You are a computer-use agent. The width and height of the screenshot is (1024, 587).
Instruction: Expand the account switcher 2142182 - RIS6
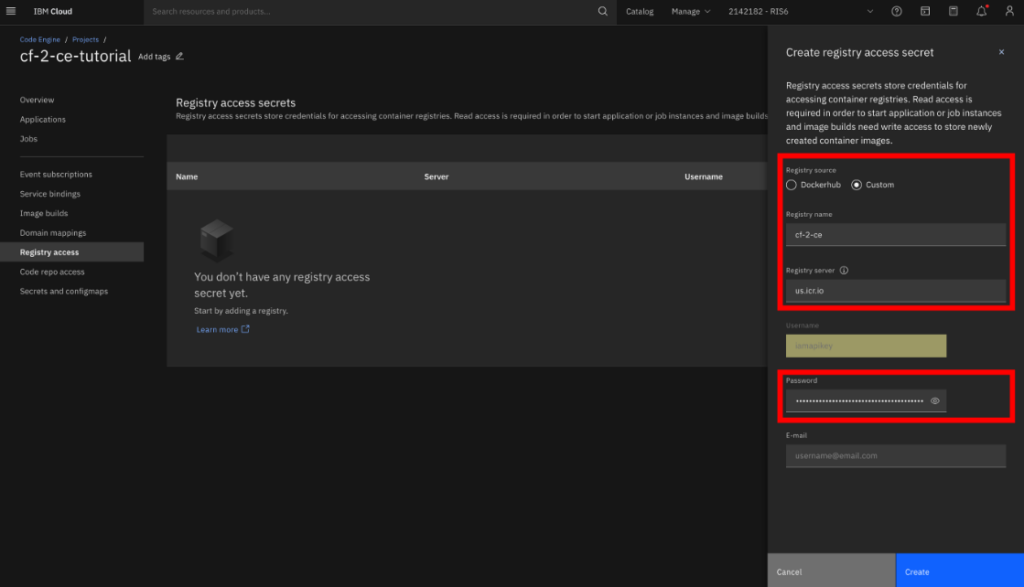point(801,11)
